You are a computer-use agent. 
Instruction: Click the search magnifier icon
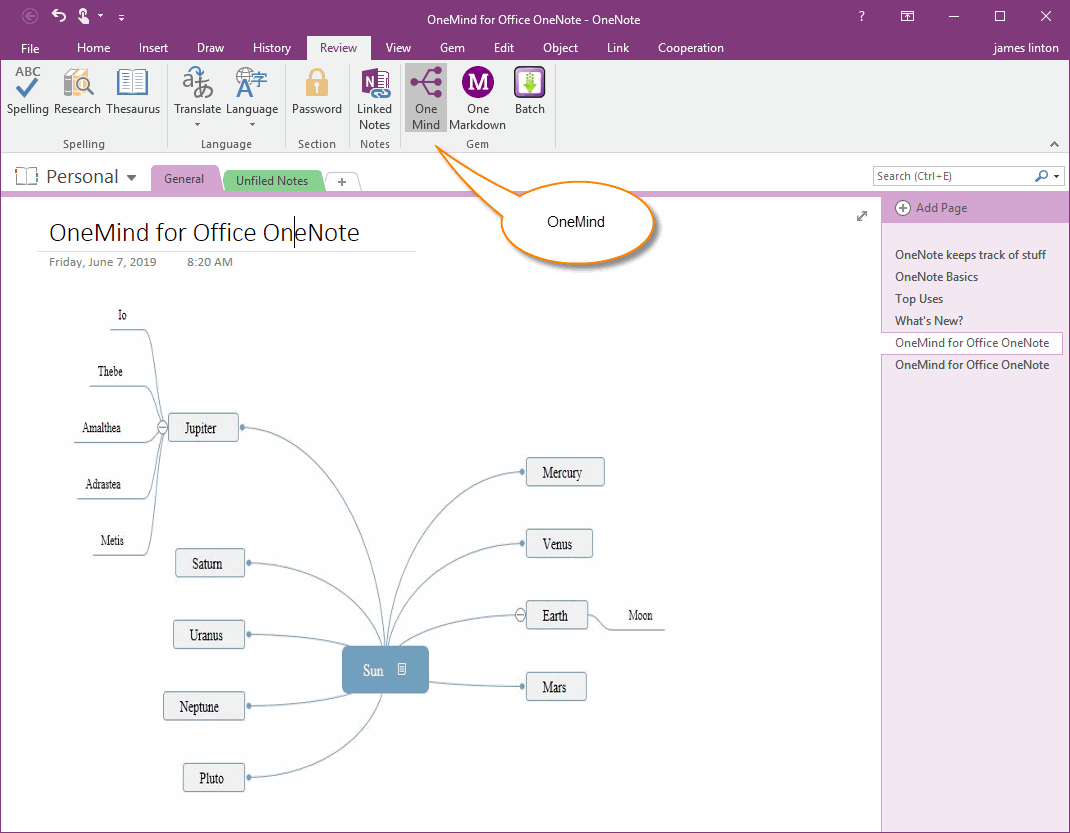1041,176
